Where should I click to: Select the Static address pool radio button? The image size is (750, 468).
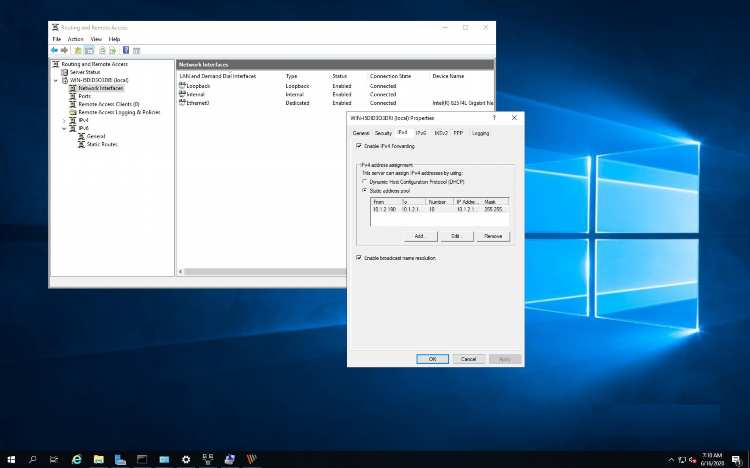(365, 190)
